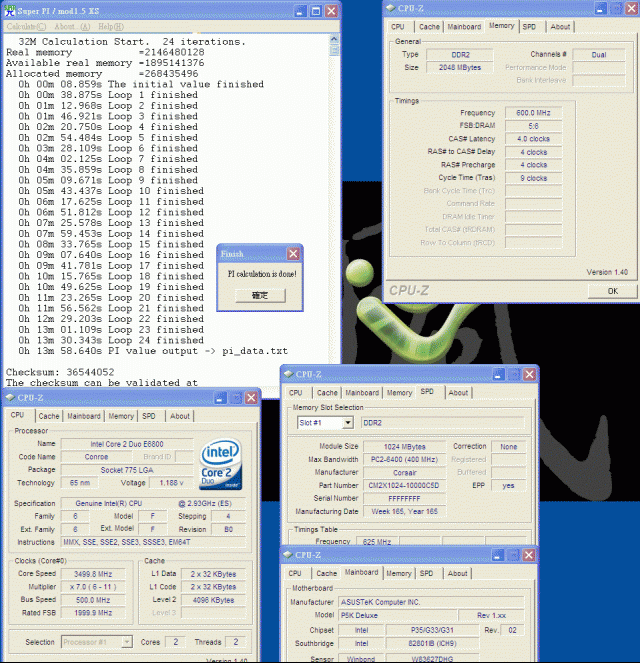Click the Core Speed 3499.8 MHz value
This screenshot has width=640, height=663.
point(93,574)
